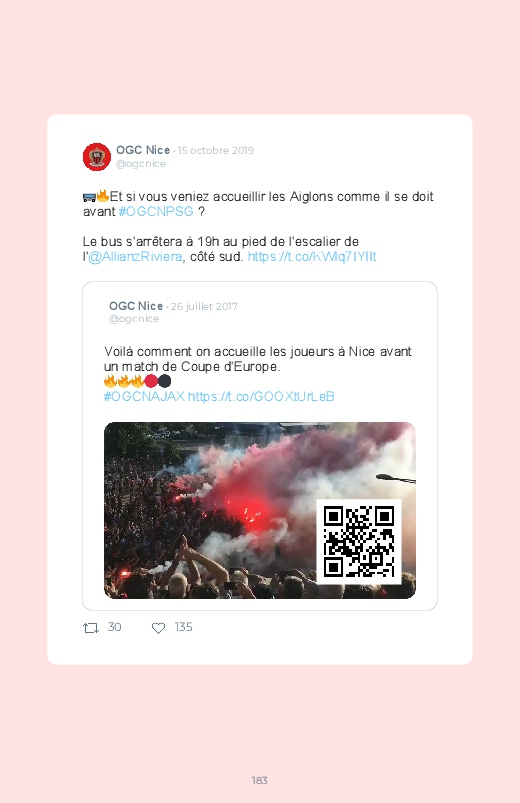520x803 pixels.
Task: Click the QR code on the photo
Action: pyautogui.click(x=359, y=541)
